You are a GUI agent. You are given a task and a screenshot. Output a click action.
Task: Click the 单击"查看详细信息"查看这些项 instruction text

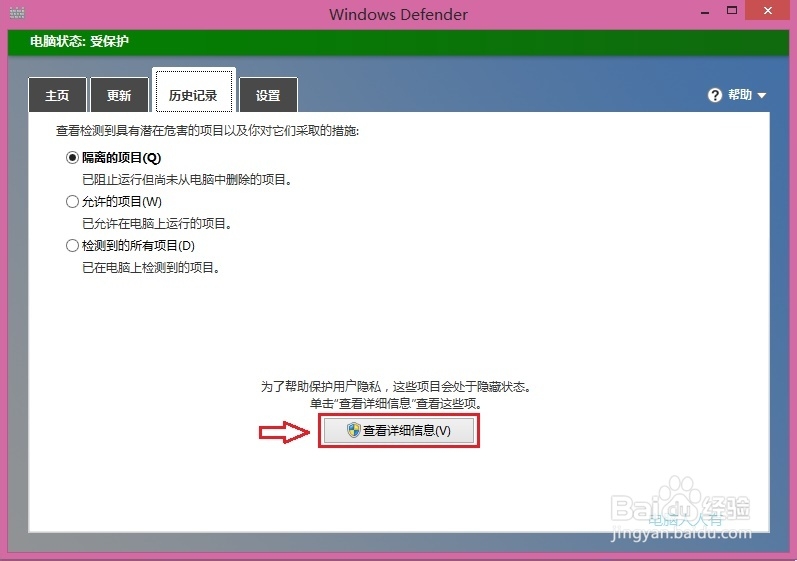tap(396, 404)
